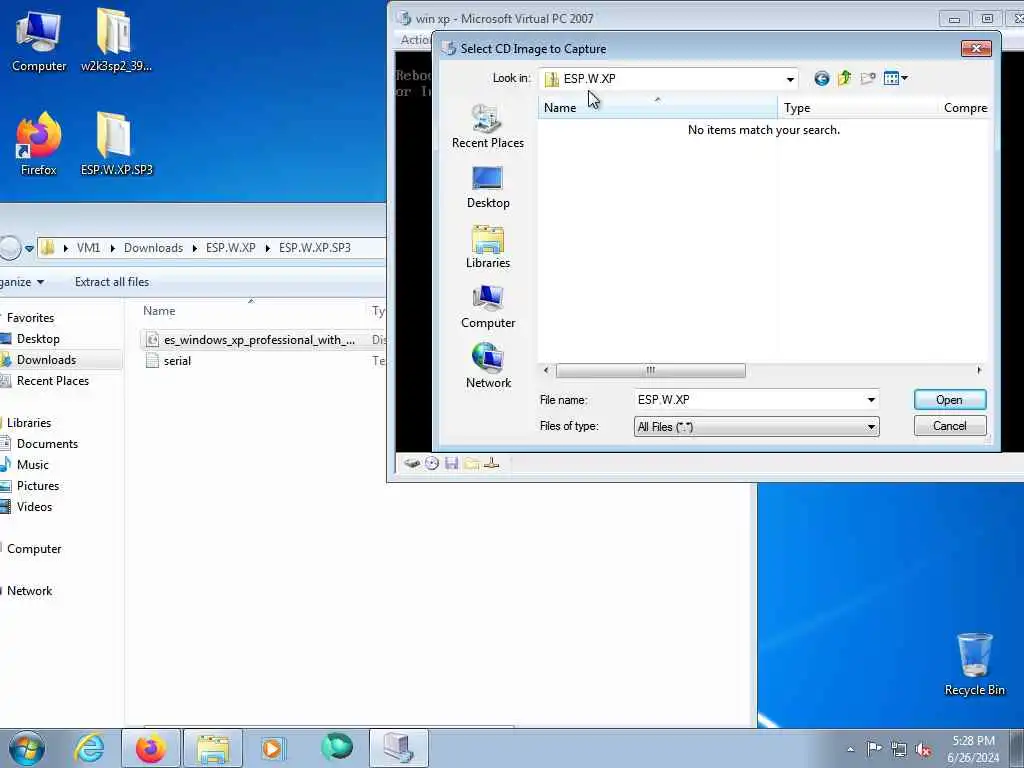This screenshot has height=768, width=1024.
Task: Create new folder in capture dialog
Action: tap(867, 79)
